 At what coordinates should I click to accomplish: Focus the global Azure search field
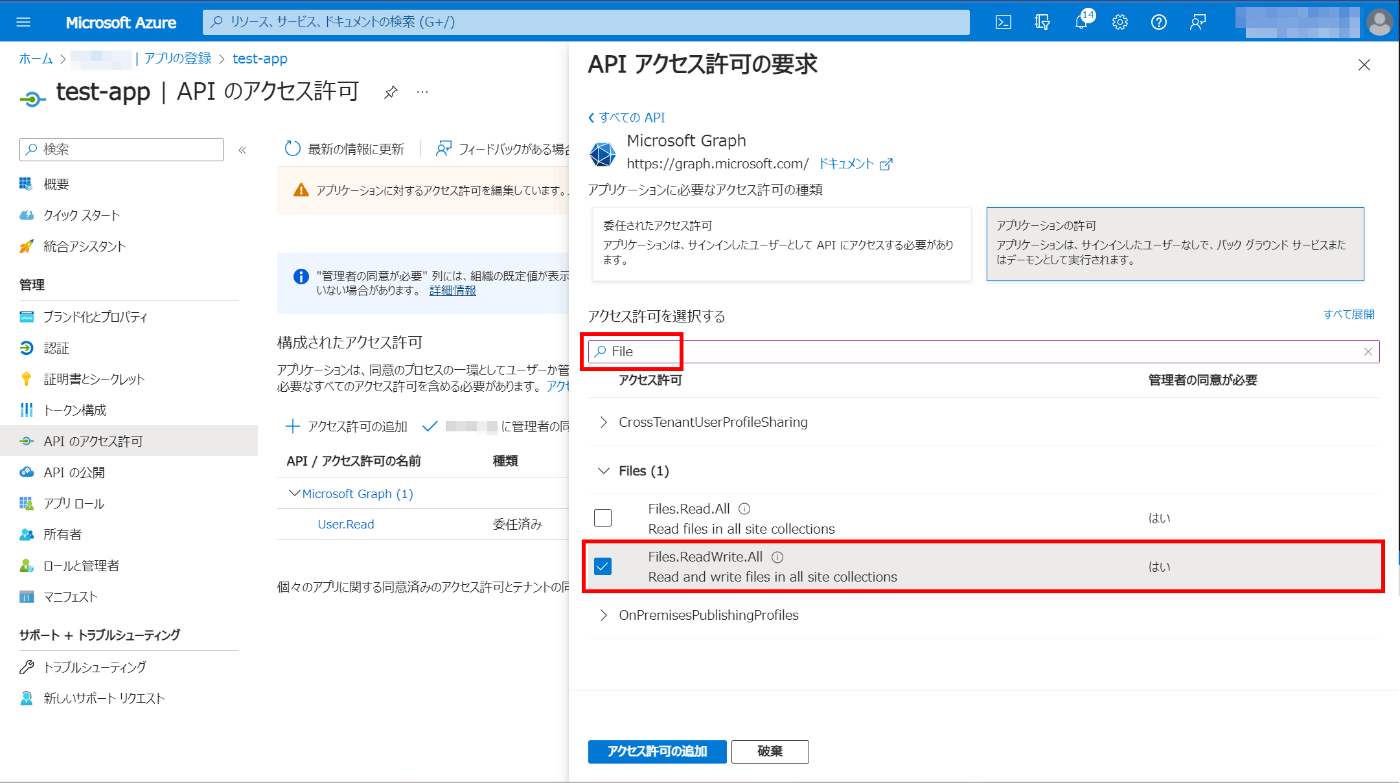point(586,22)
